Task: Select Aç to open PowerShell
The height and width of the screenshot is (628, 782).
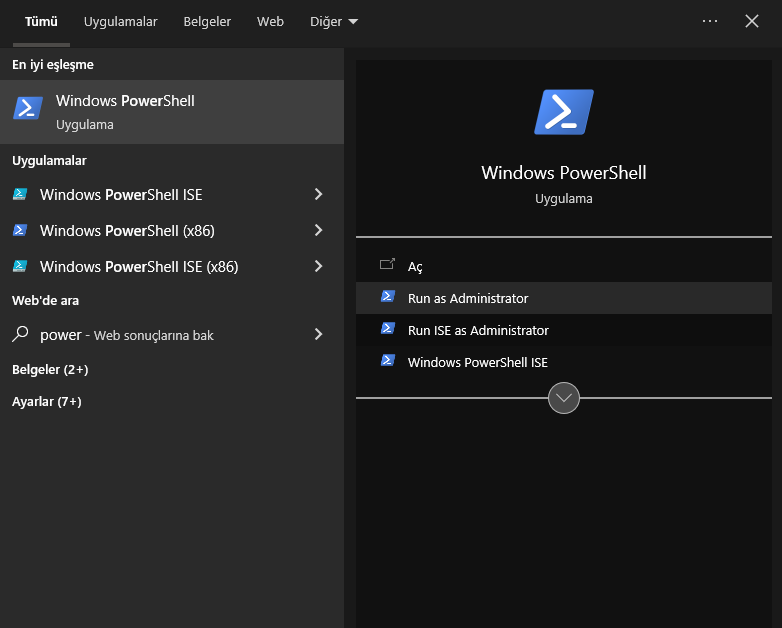Action: pos(564,266)
